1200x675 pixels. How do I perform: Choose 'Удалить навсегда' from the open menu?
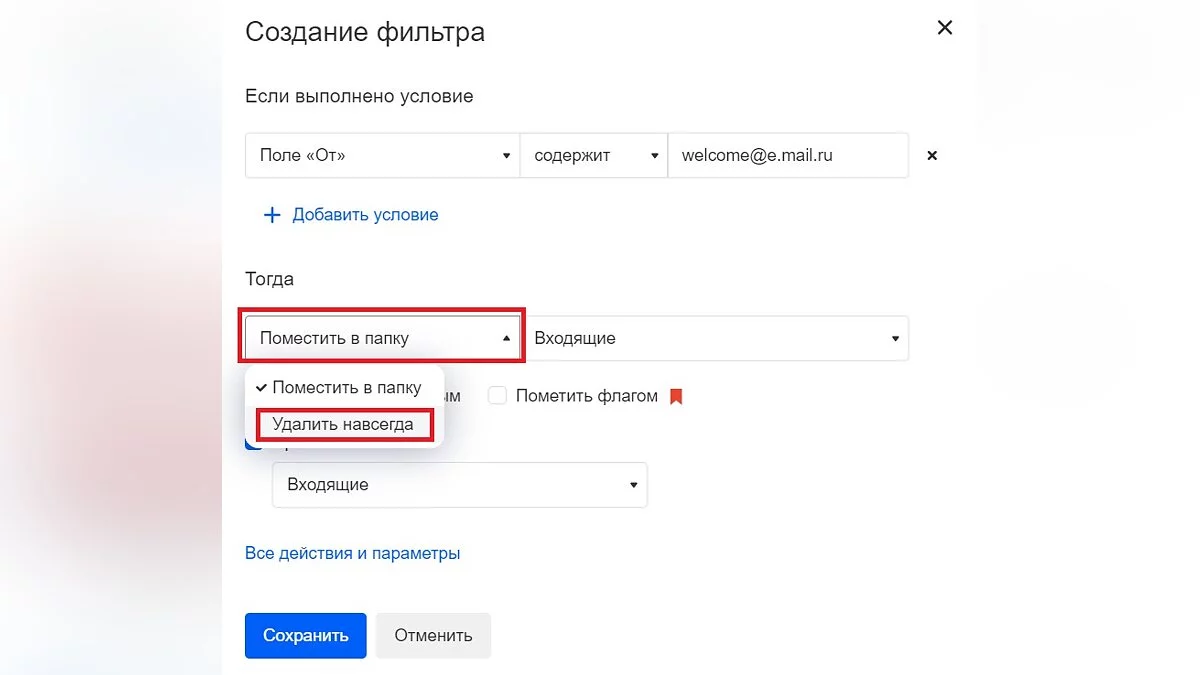point(343,425)
